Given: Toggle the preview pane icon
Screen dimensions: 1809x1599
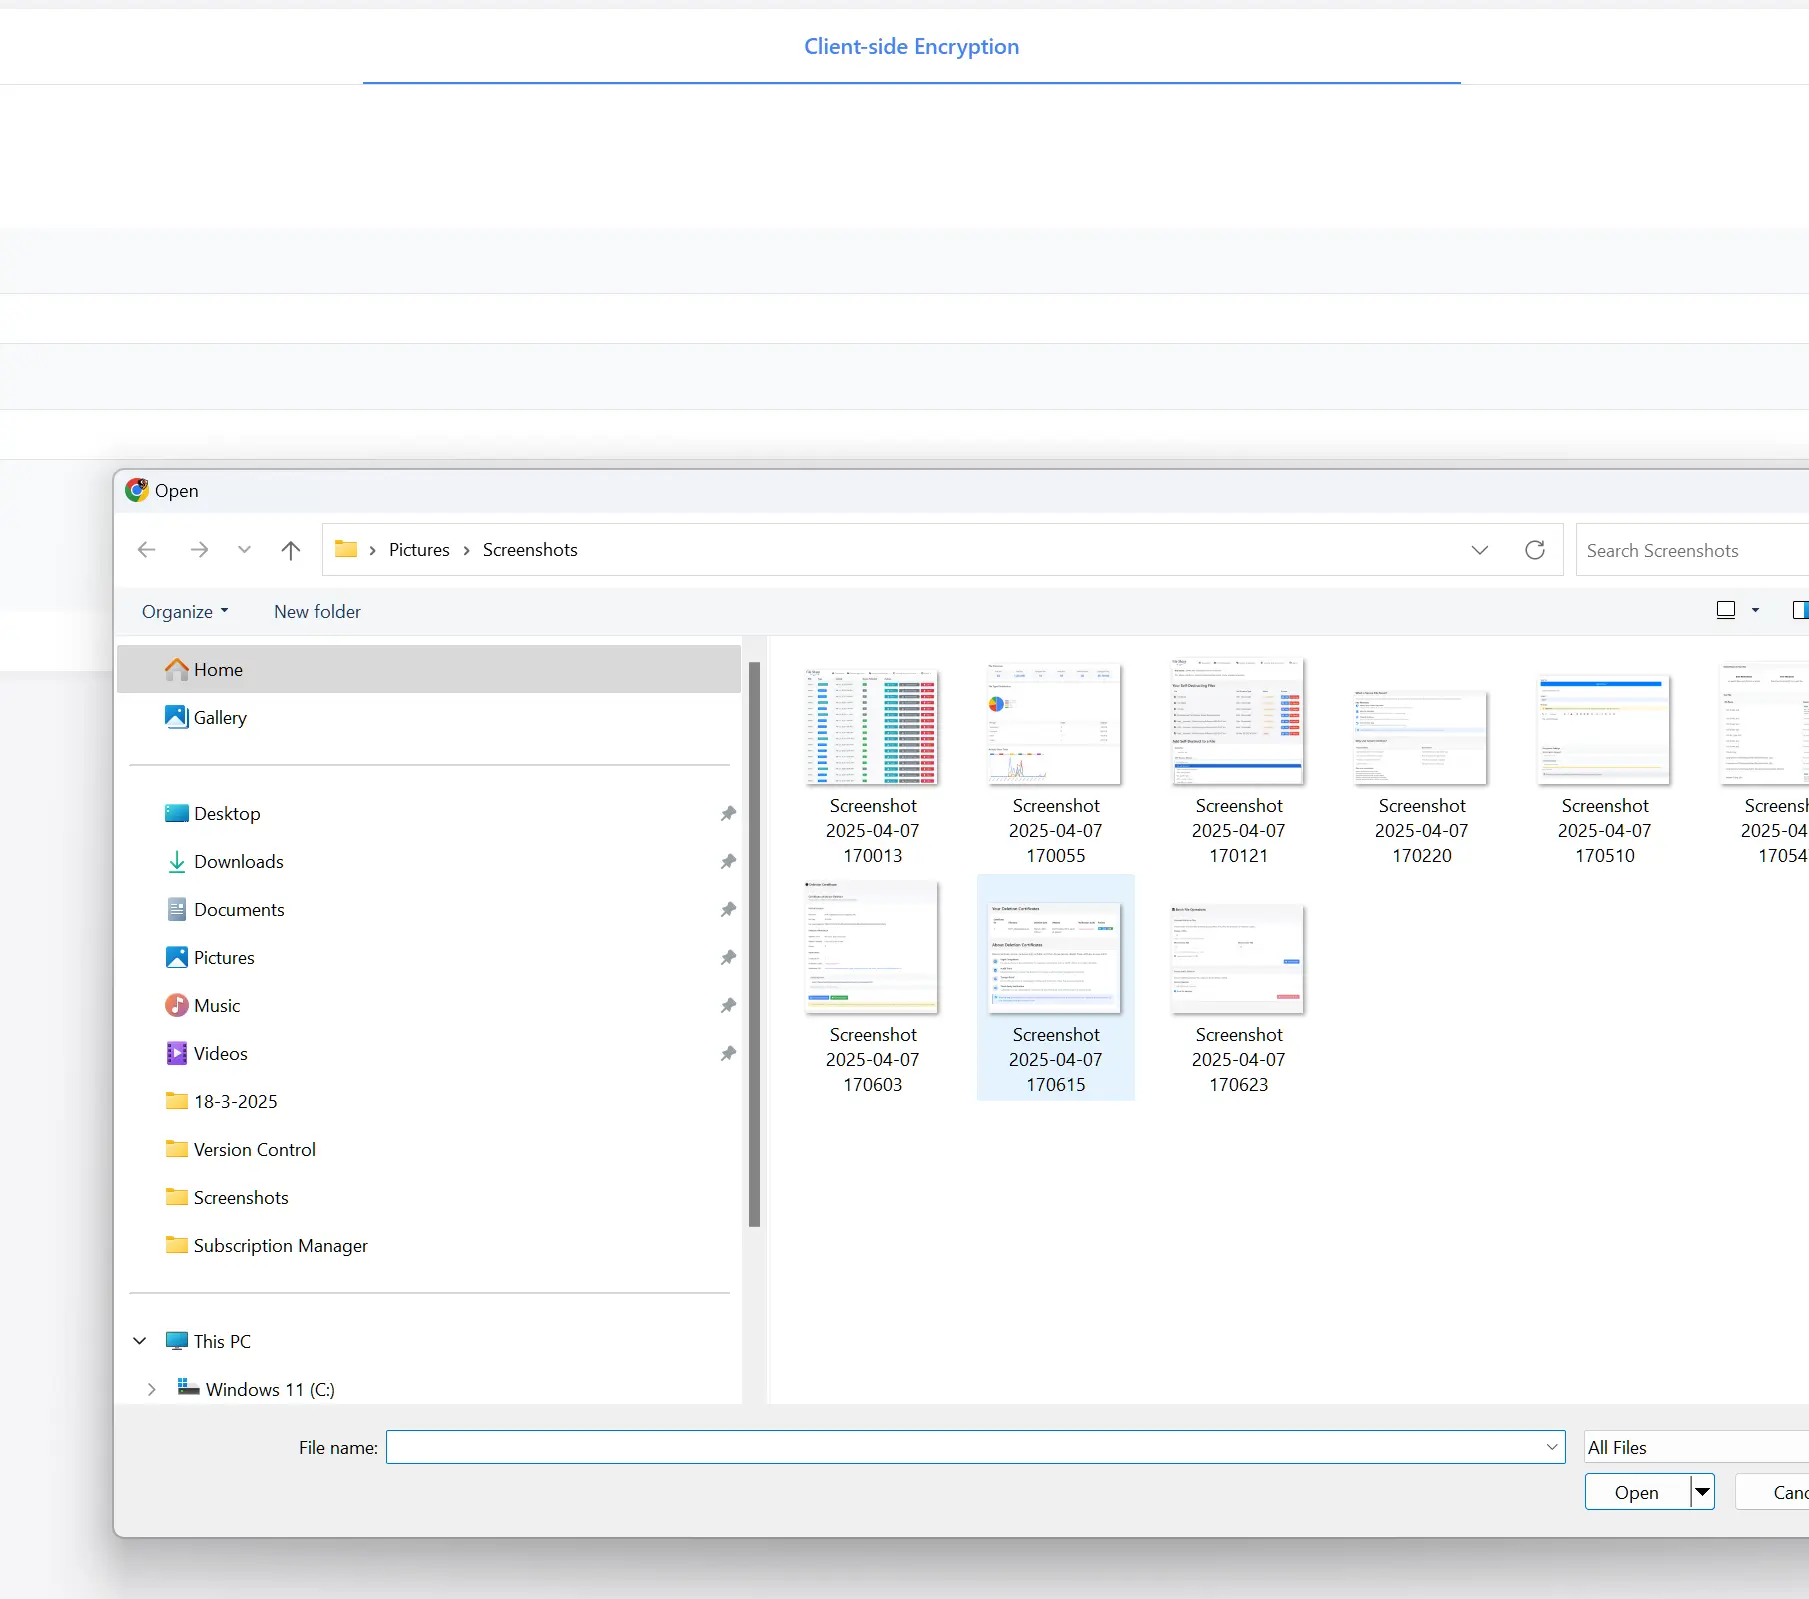Looking at the screenshot, I should 1799,610.
